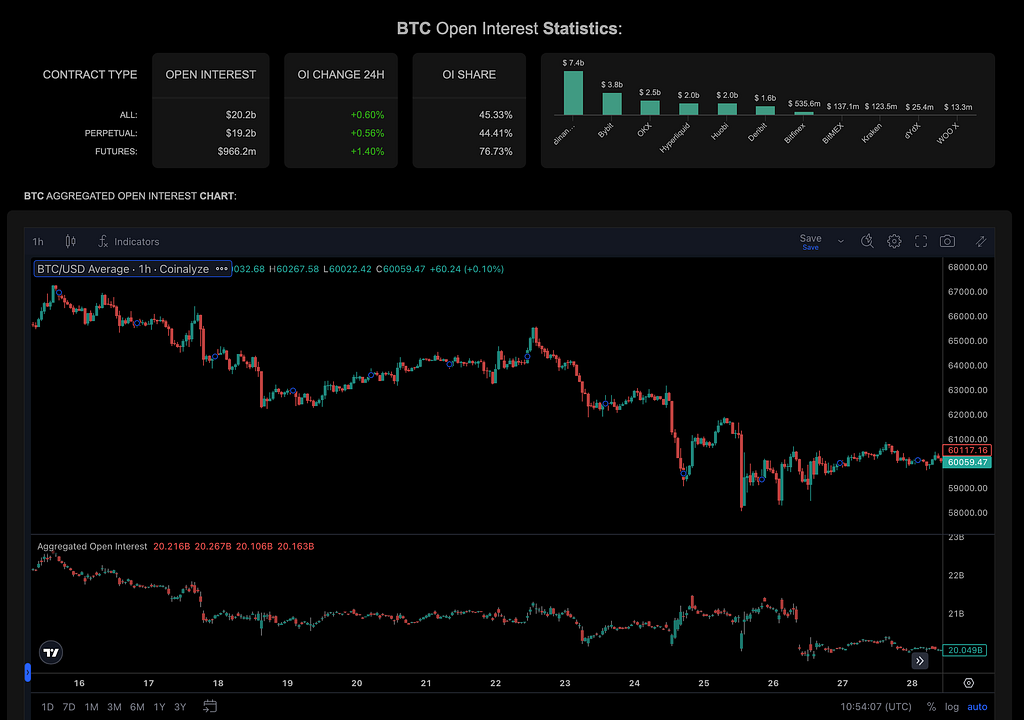1024x720 pixels.
Task: Click the 76.73% futures OI share
Action: click(496, 151)
